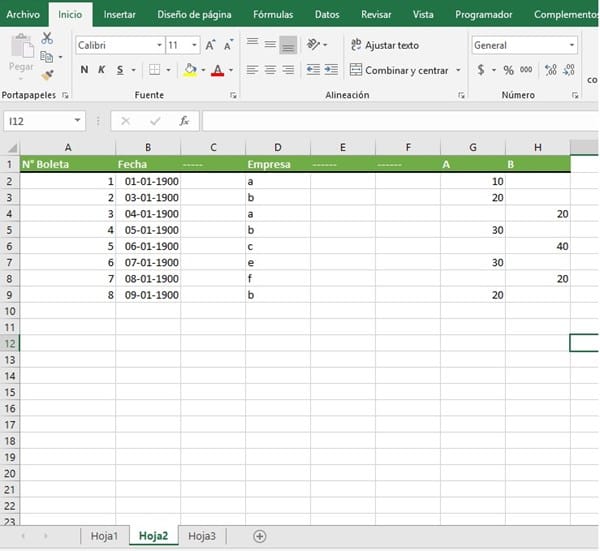Viewport: 600px width, 551px height.
Task: Expand the Combinar y centrar dropdown arrow
Action: (458, 71)
